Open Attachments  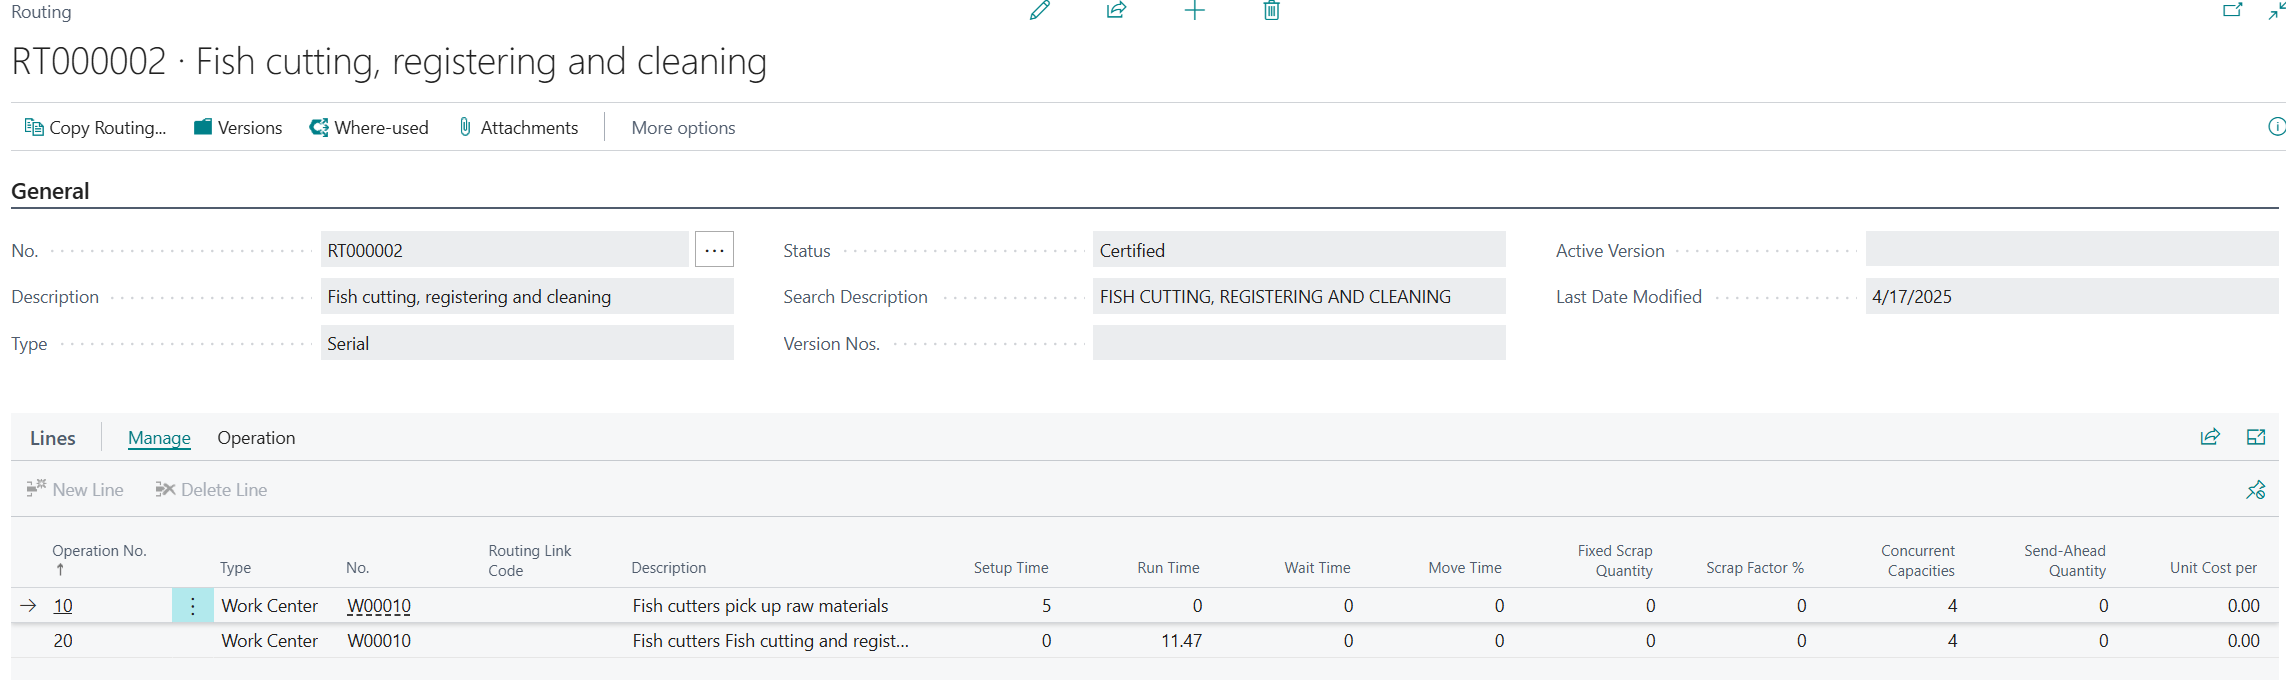[518, 128]
